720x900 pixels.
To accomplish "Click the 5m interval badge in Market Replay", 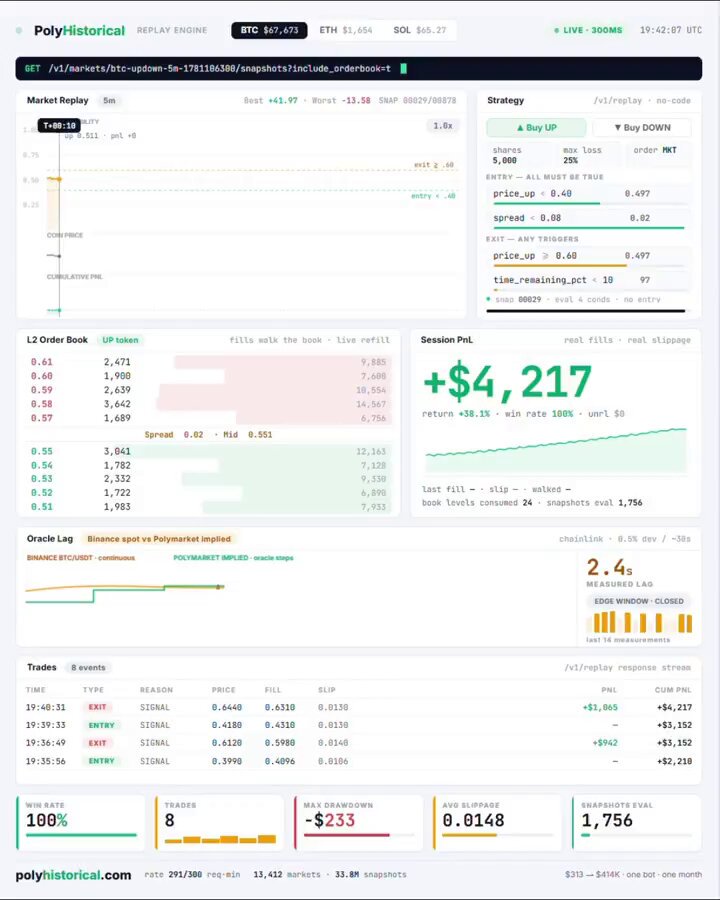I will 109,100.
